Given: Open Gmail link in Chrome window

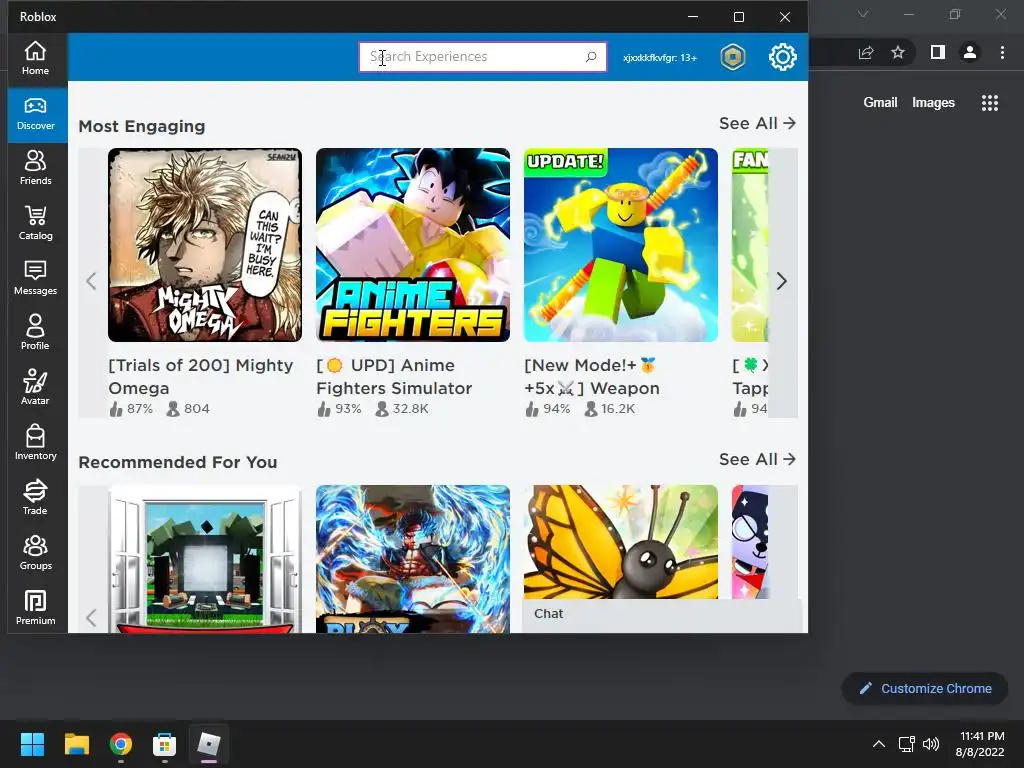Looking at the screenshot, I should (x=880, y=103).
